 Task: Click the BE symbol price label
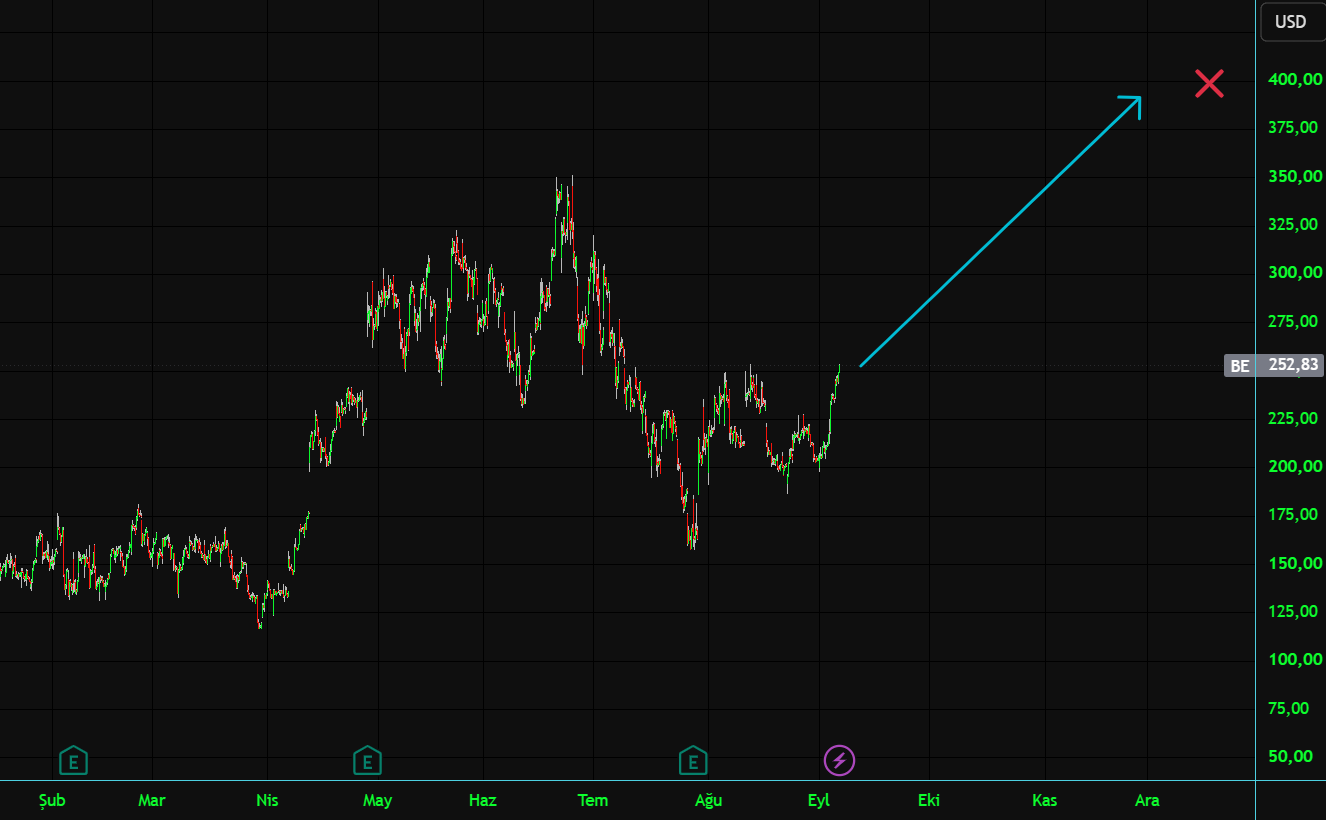coord(1240,366)
